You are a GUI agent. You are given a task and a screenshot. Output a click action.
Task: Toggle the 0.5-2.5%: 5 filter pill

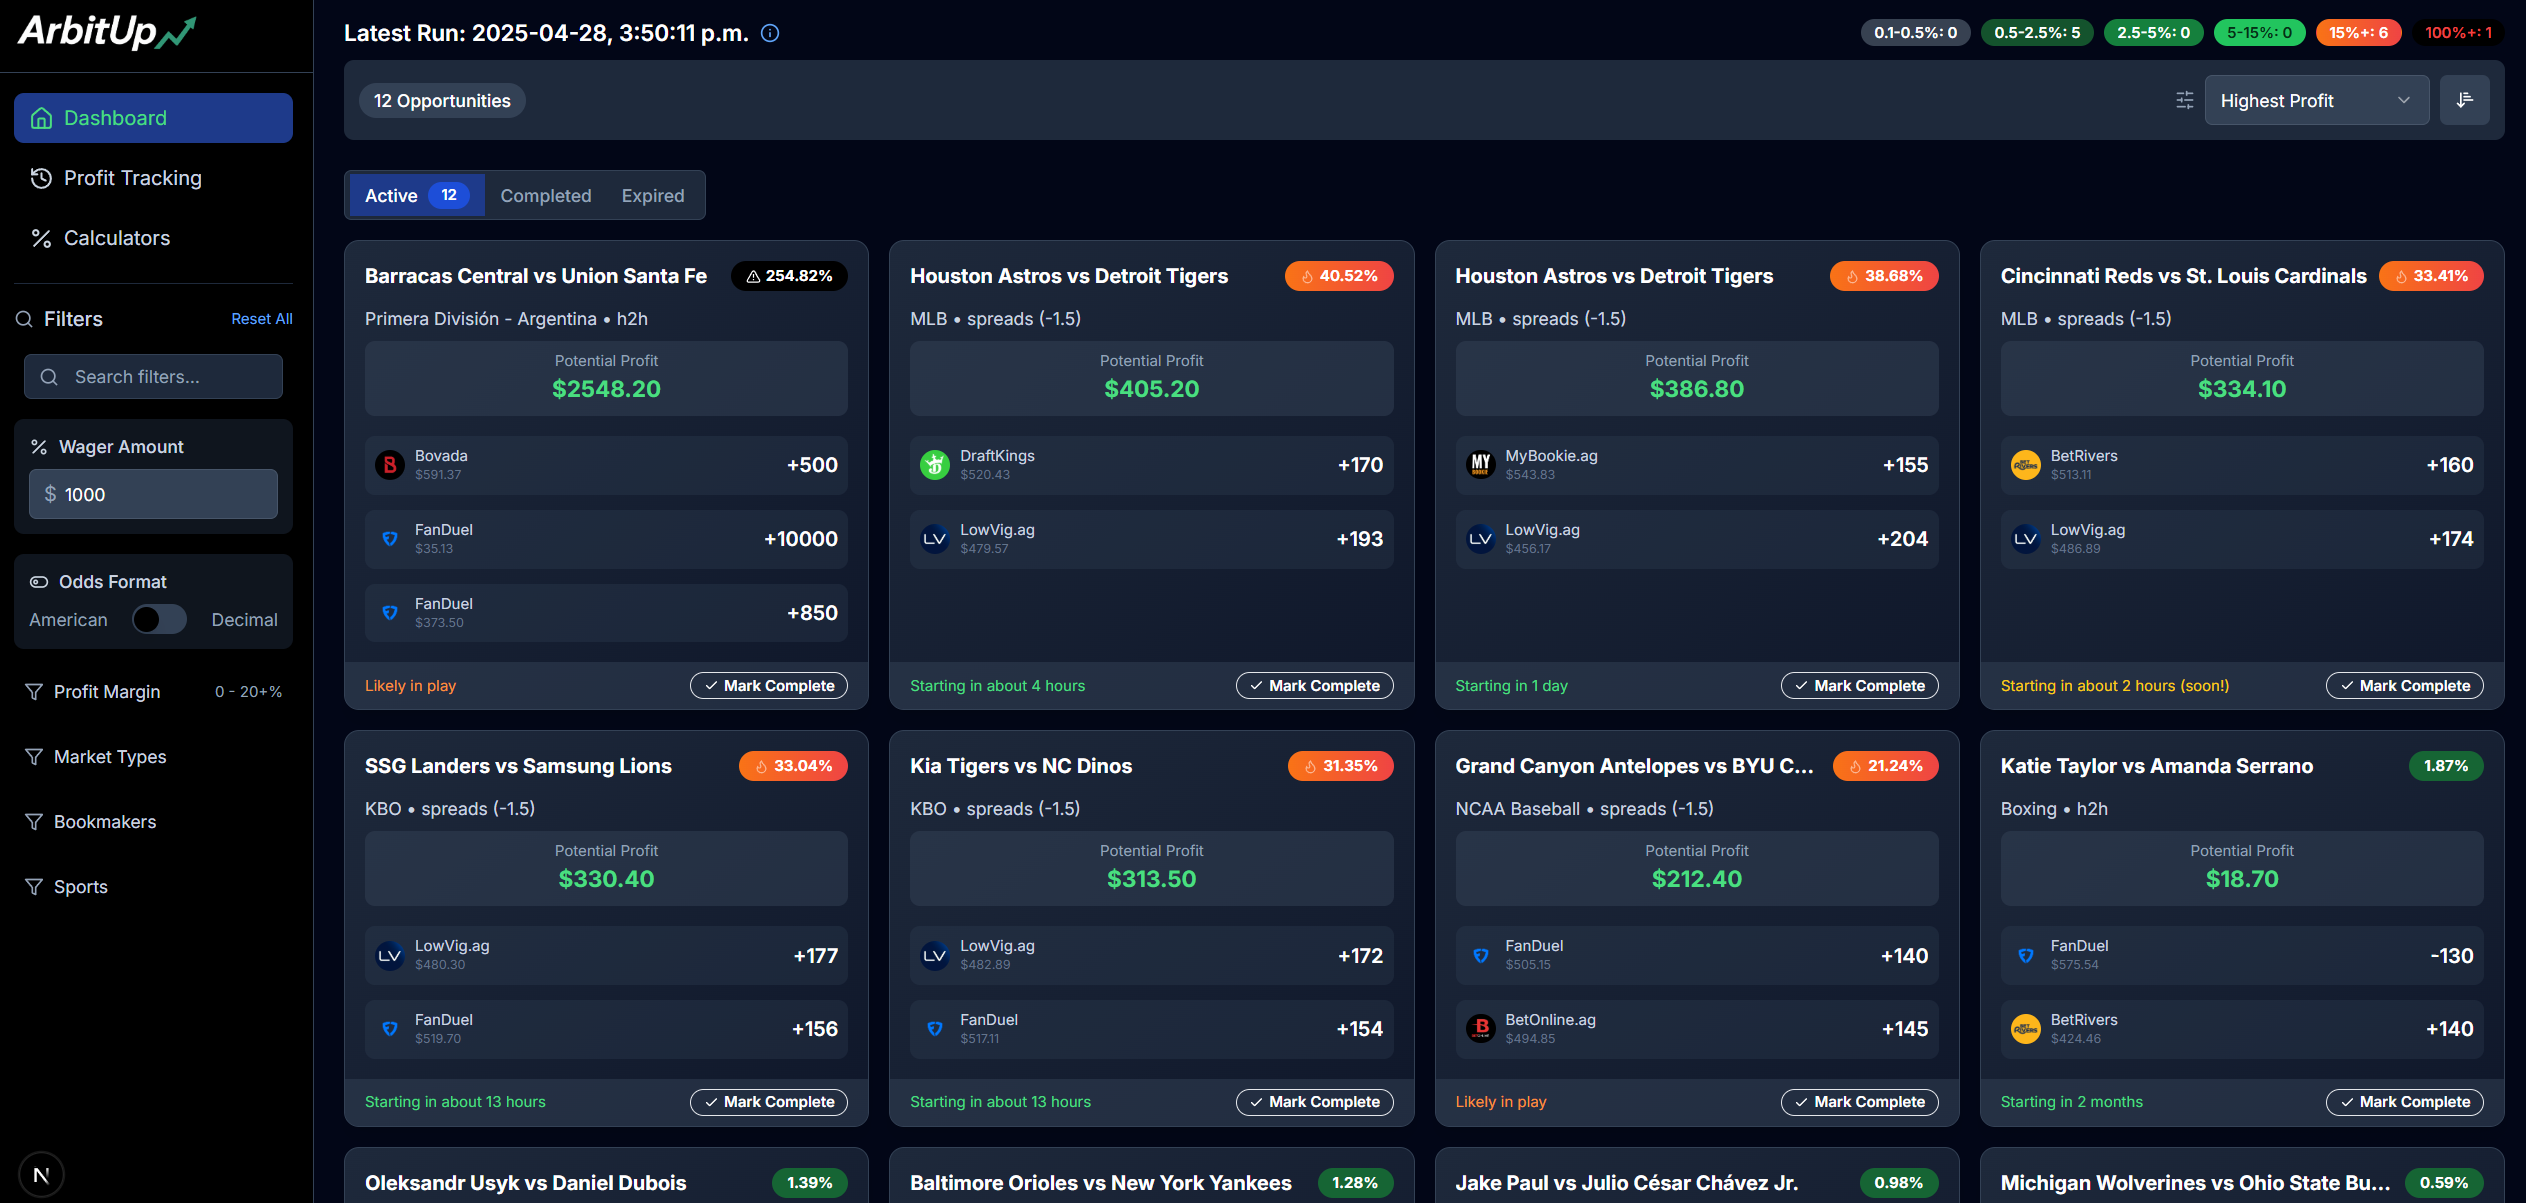(x=2037, y=33)
